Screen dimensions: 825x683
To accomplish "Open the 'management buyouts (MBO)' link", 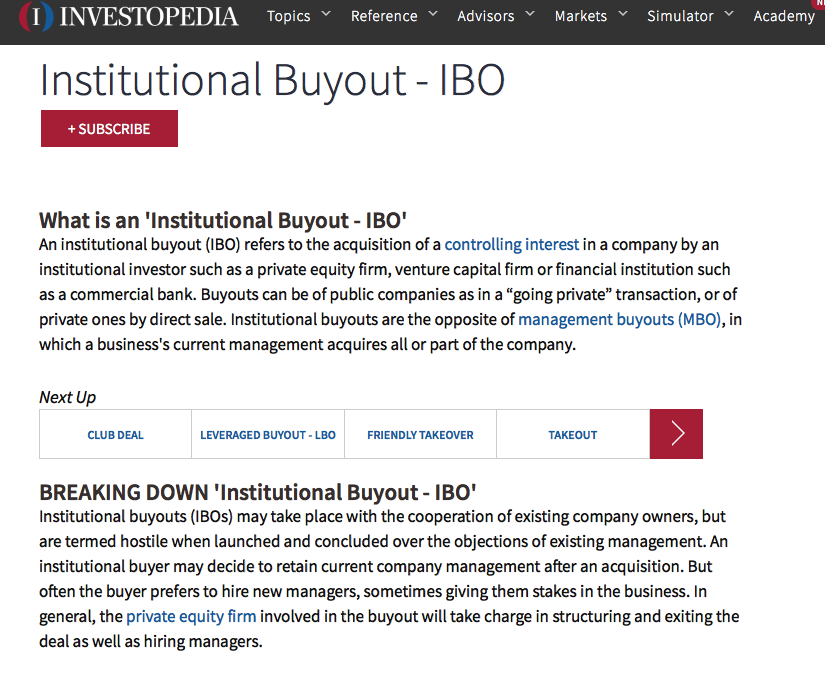I will [x=618, y=319].
